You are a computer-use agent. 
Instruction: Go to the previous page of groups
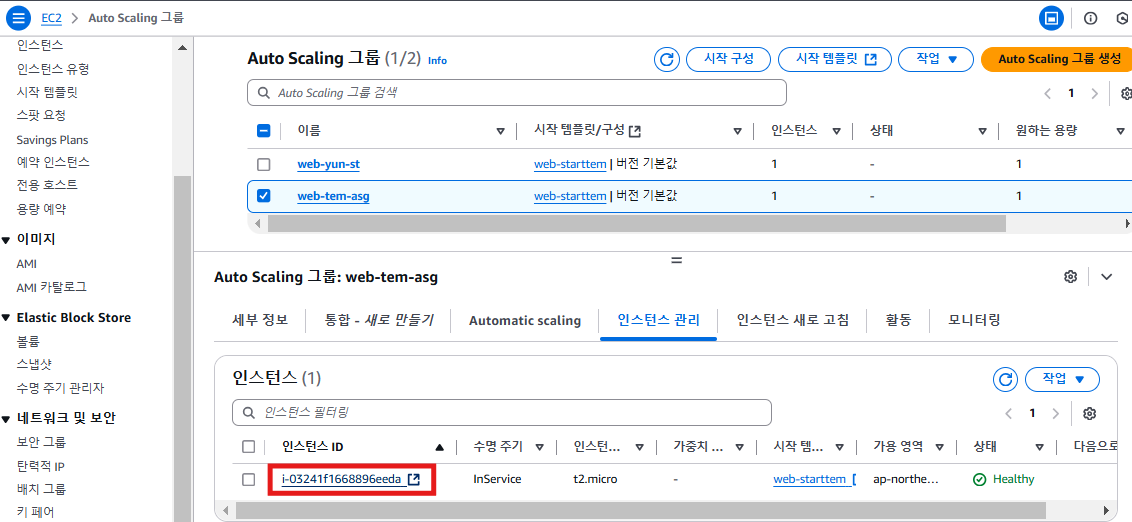pyautogui.click(x=1048, y=93)
